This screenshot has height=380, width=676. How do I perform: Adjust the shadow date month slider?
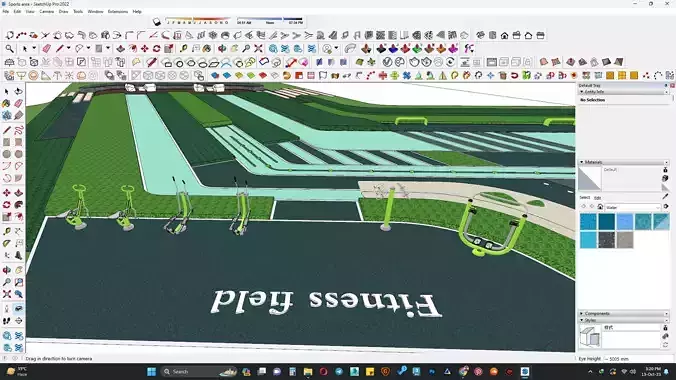coord(197,21)
